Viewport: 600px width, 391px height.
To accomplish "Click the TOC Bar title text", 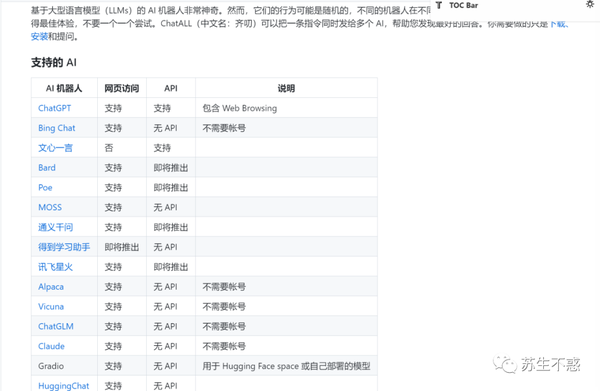I will click(463, 5).
